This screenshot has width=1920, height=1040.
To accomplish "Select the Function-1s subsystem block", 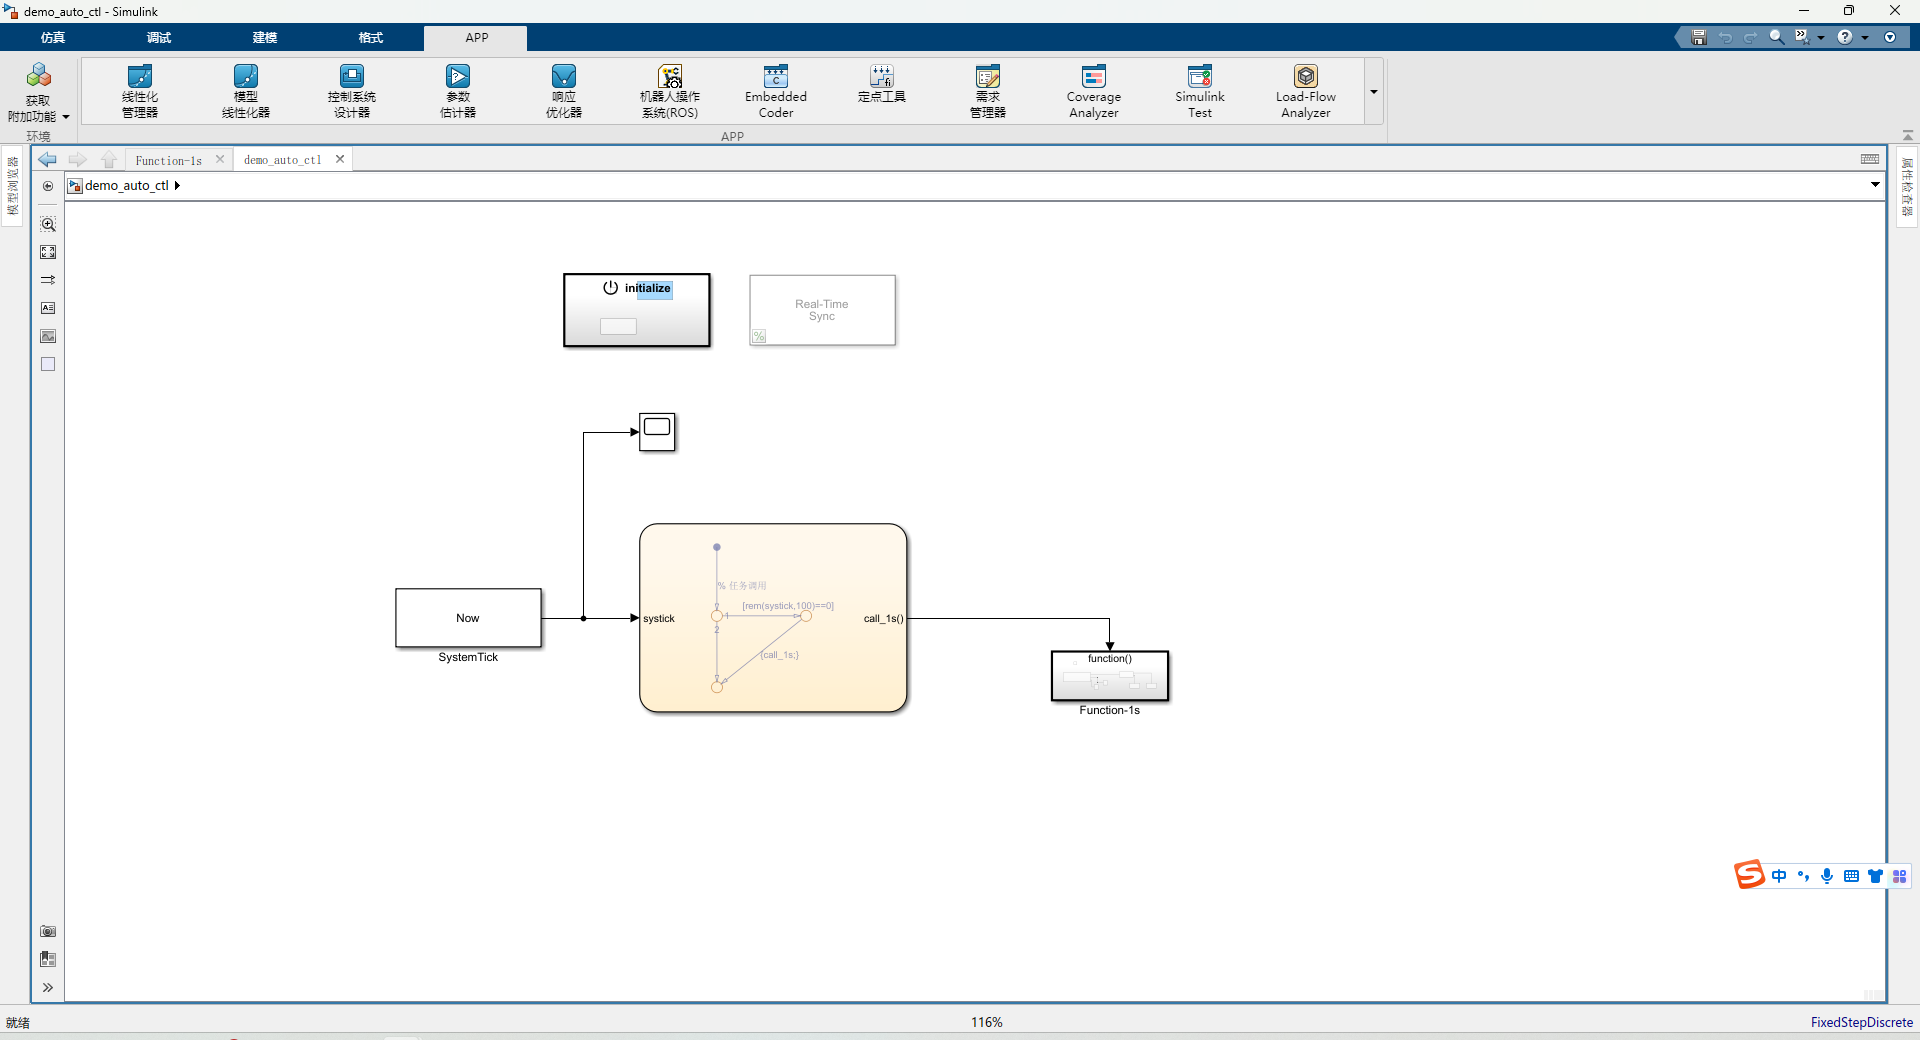I will click(x=1110, y=676).
